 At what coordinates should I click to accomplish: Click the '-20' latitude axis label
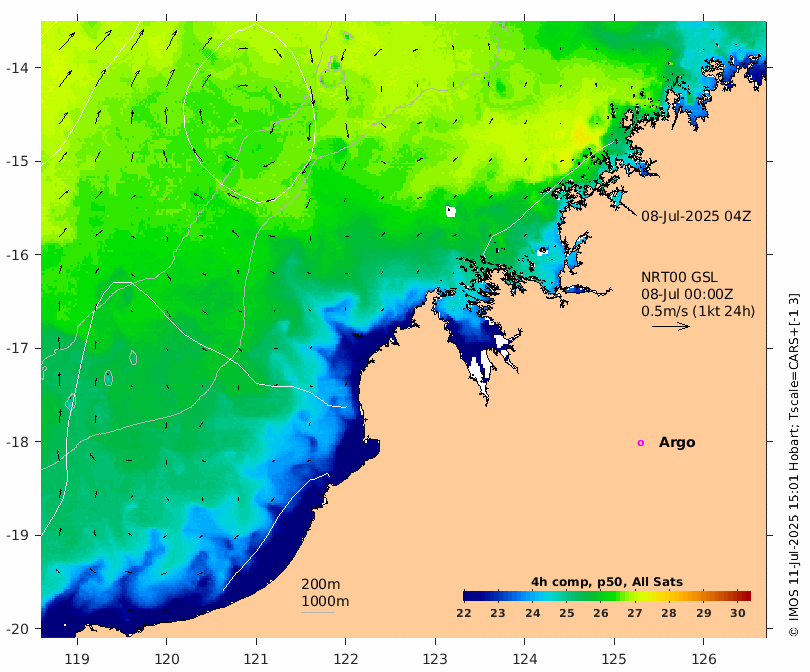pyautogui.click(x=17, y=629)
